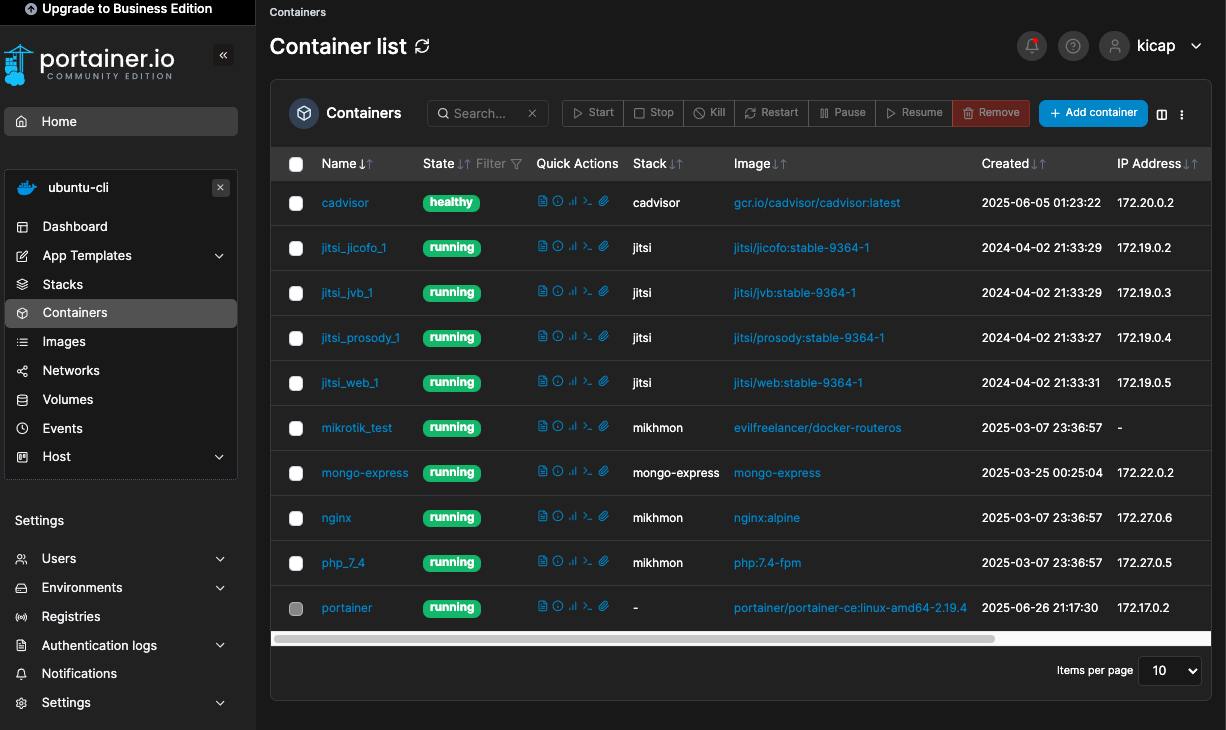Check the jitsi_prosody_1 checkbox
The width and height of the screenshot is (1226, 730).
[296, 338]
